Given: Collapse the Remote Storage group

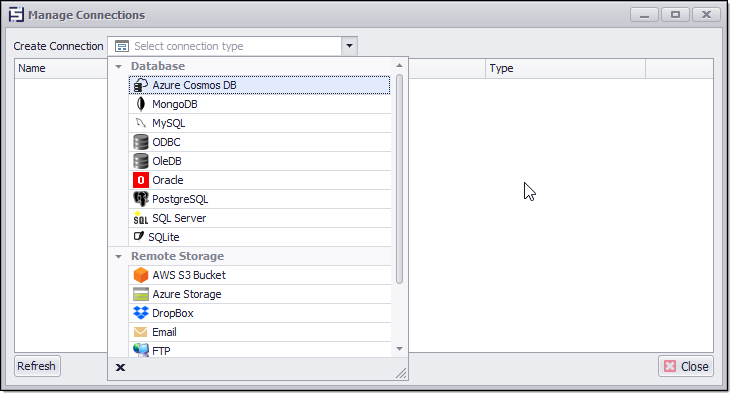Looking at the screenshot, I should pyautogui.click(x=119, y=256).
